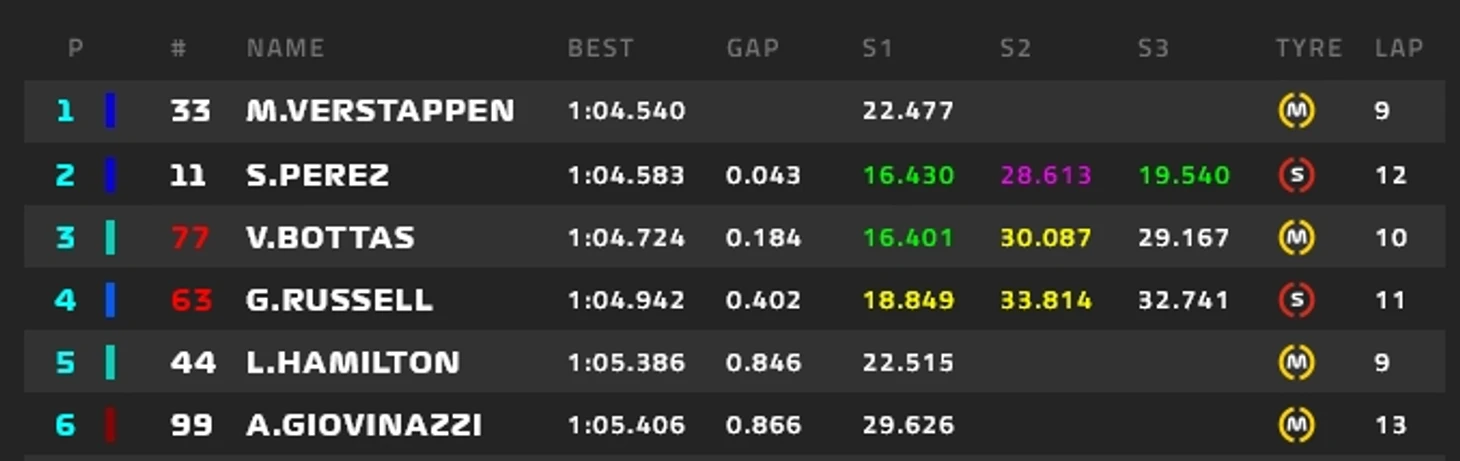Select the TYRE column header
1460x461 pixels.
click(1308, 48)
